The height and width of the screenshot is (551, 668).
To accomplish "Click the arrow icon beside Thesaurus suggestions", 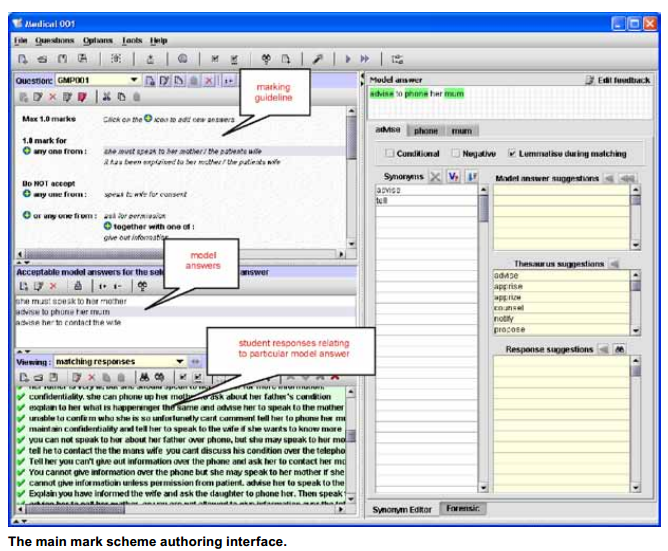I will [x=614, y=264].
